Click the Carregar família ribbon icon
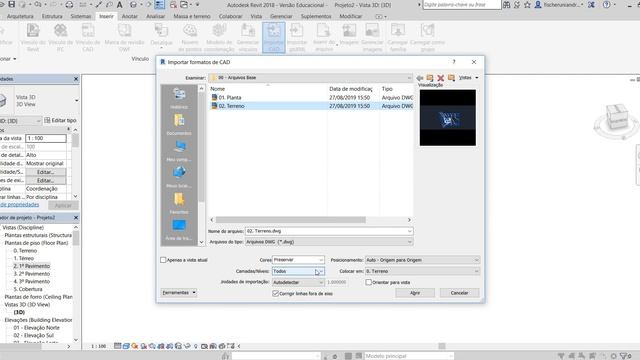Viewport: 640px width, 360px height. [398, 37]
